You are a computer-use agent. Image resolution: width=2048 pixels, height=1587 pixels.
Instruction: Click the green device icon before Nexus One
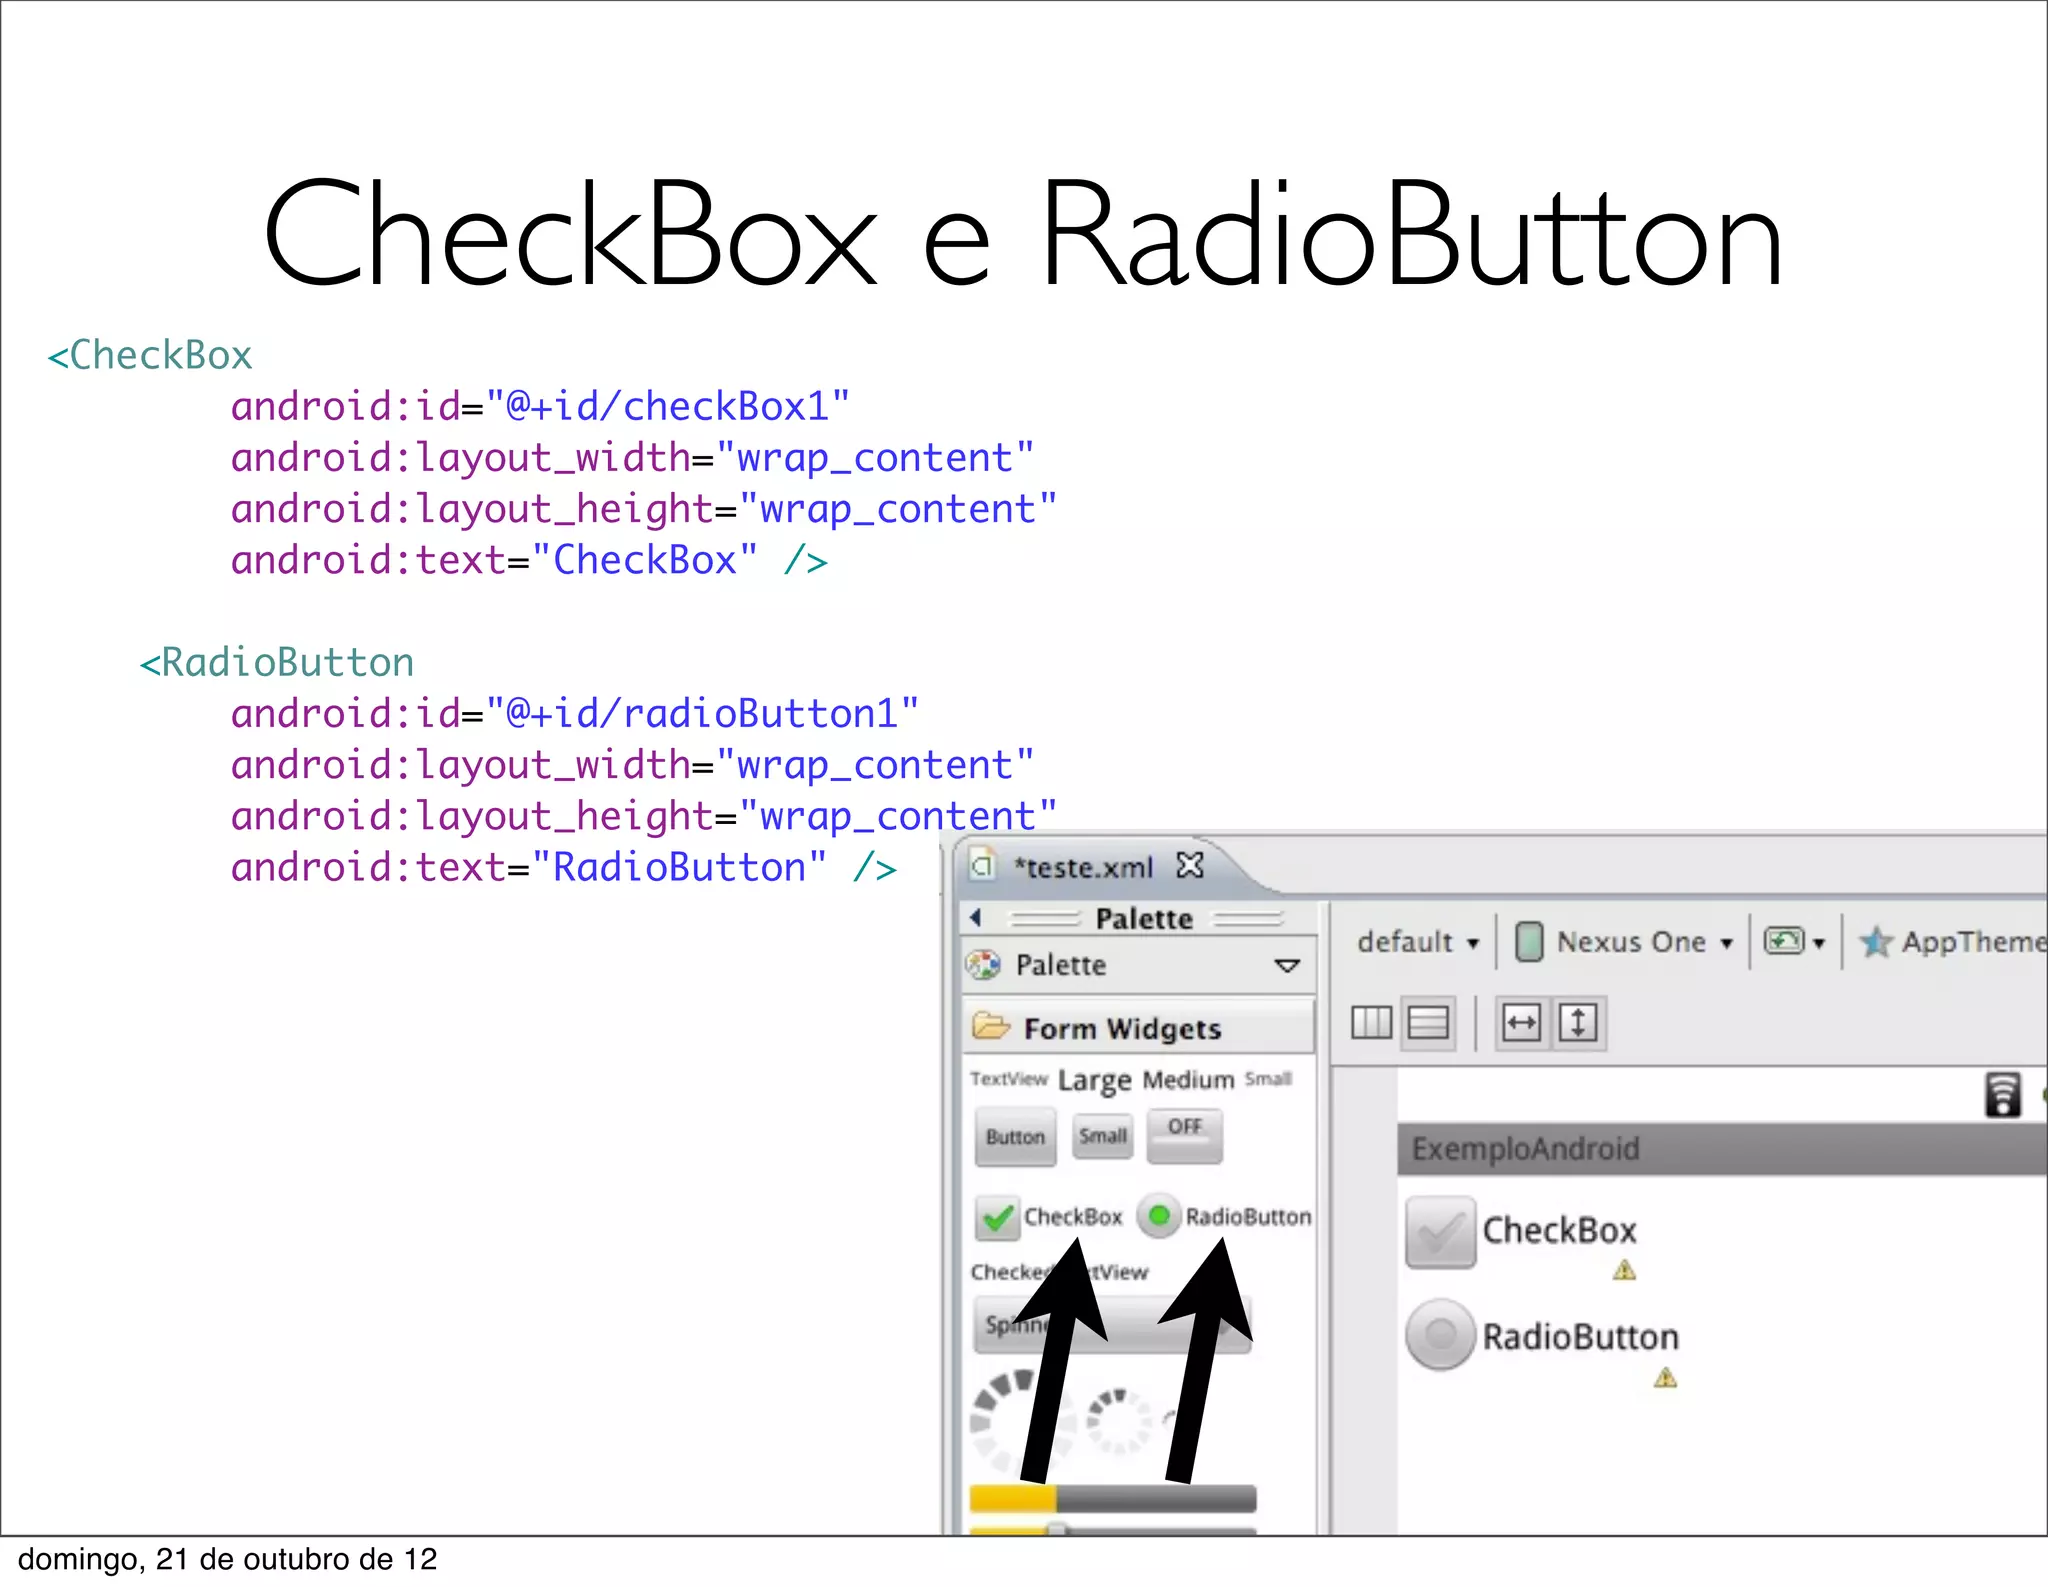pos(1528,942)
